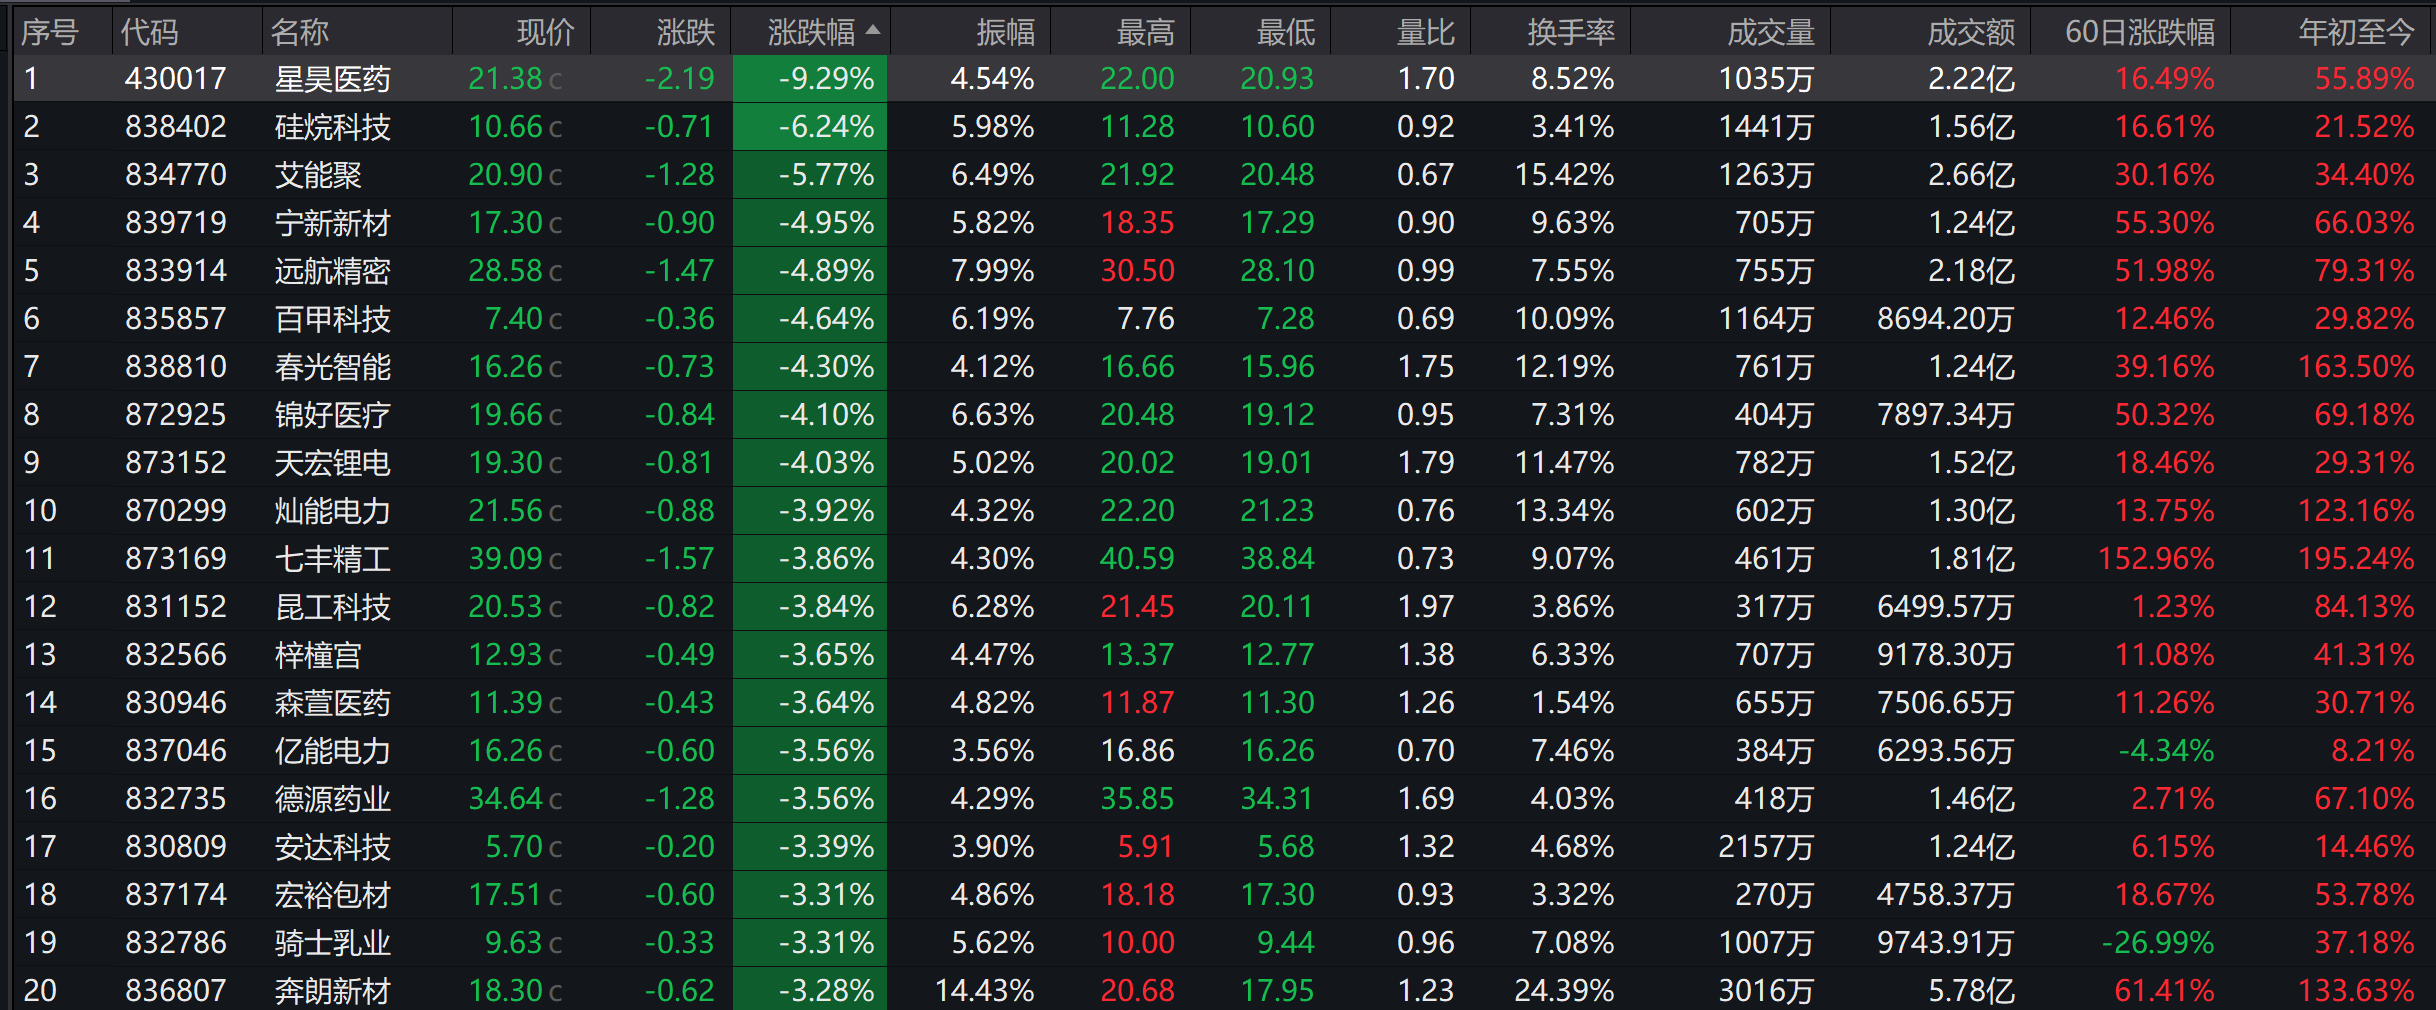Click stock code 839719

[176, 223]
